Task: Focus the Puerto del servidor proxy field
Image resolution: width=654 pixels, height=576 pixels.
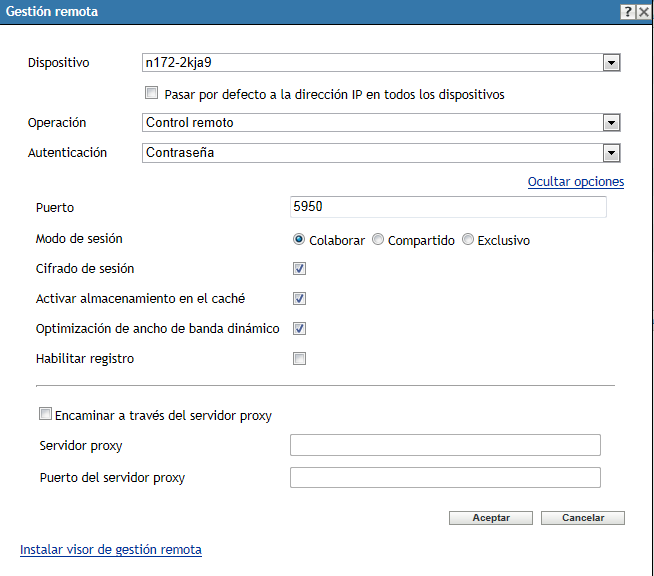Action: click(x=445, y=477)
